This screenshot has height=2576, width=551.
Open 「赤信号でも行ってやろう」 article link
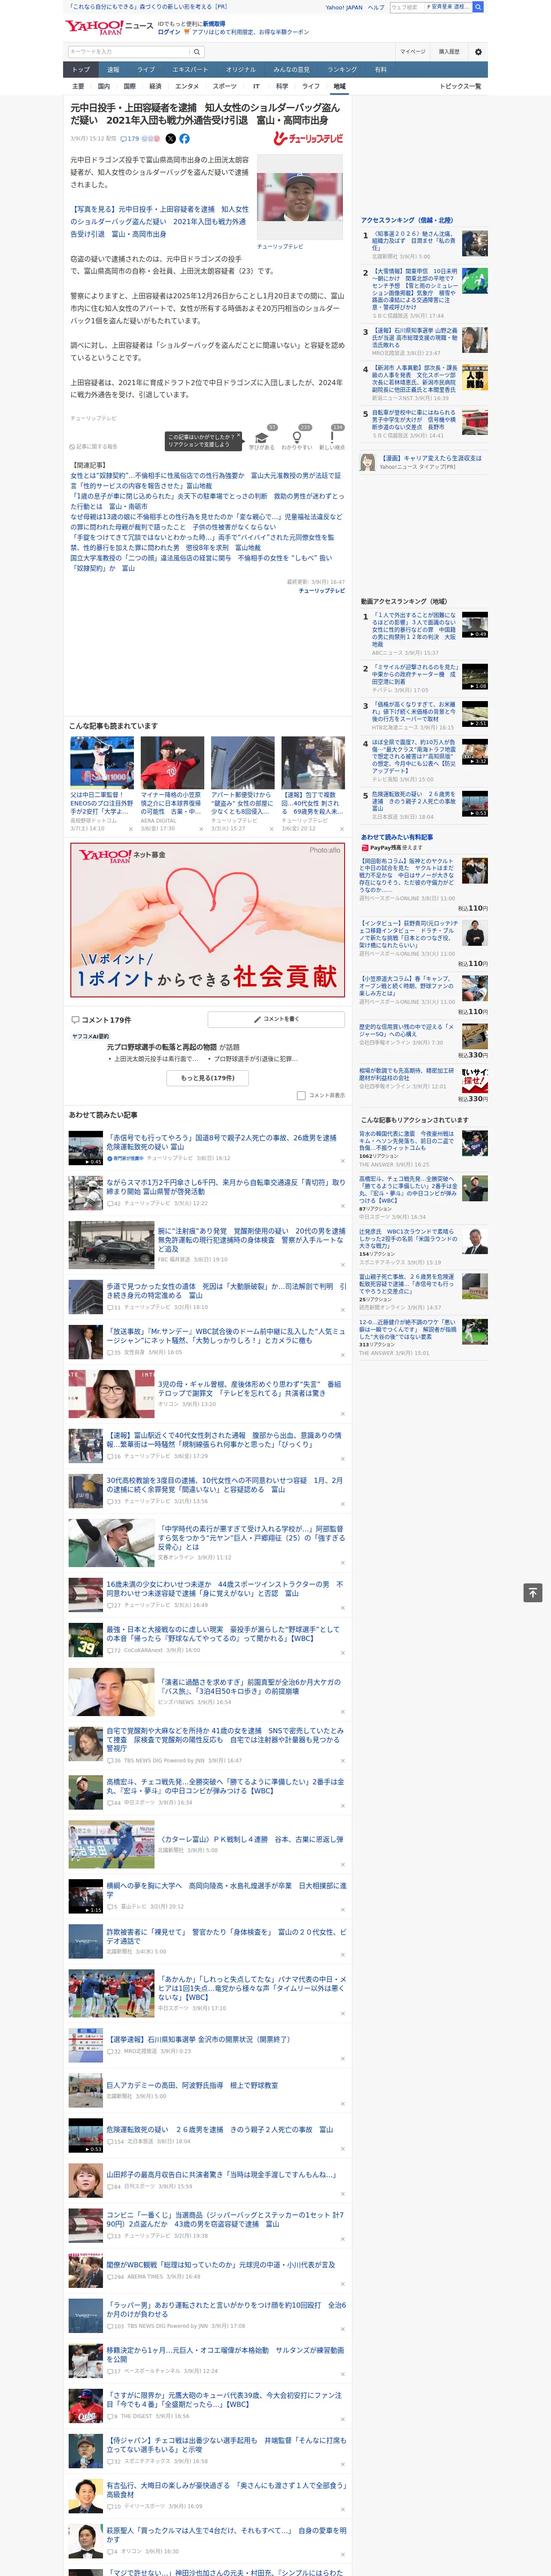click(x=221, y=1142)
